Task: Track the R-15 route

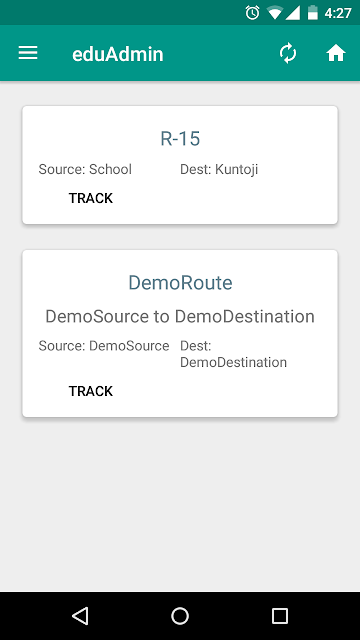Action: (91, 198)
